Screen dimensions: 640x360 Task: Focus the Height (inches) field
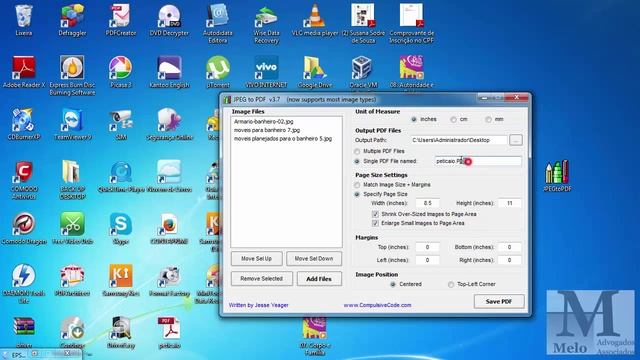(x=509, y=203)
